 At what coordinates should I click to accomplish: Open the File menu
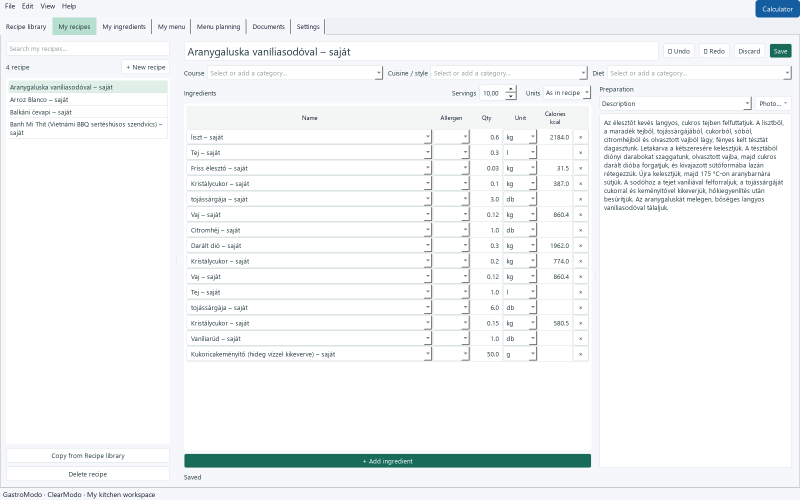pos(10,6)
